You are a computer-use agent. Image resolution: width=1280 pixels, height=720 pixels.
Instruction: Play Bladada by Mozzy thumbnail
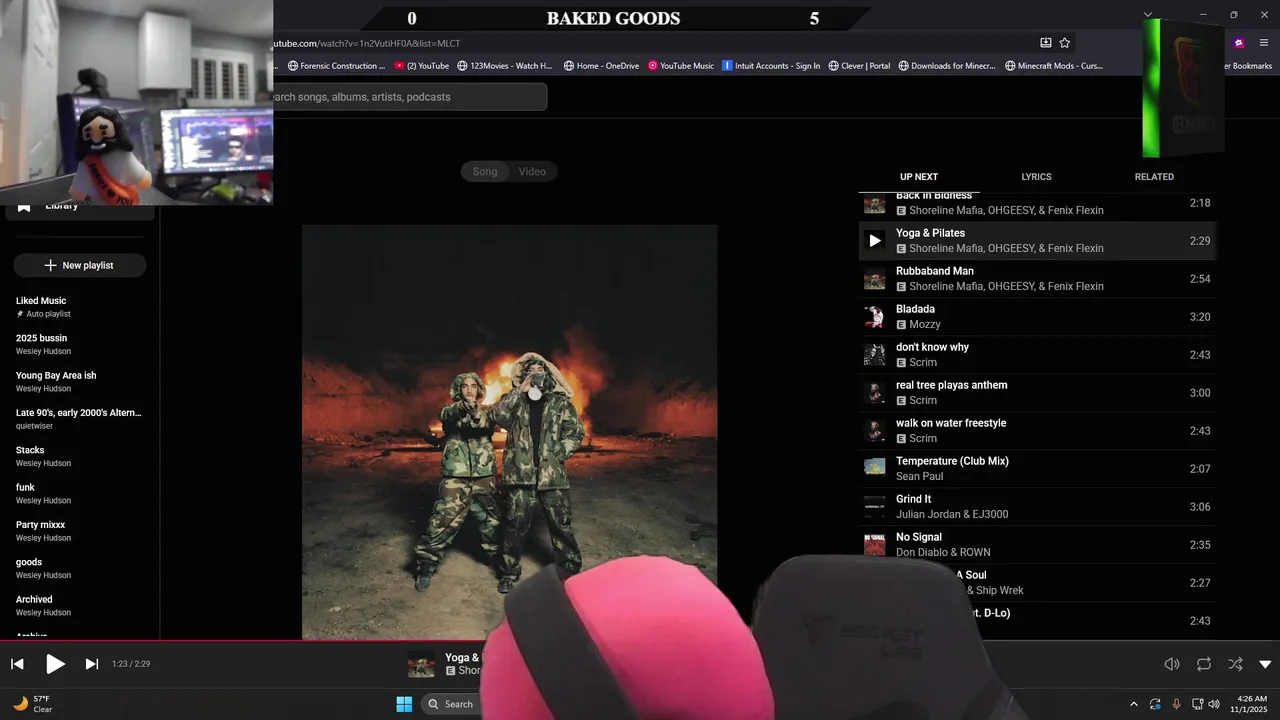[x=875, y=317]
